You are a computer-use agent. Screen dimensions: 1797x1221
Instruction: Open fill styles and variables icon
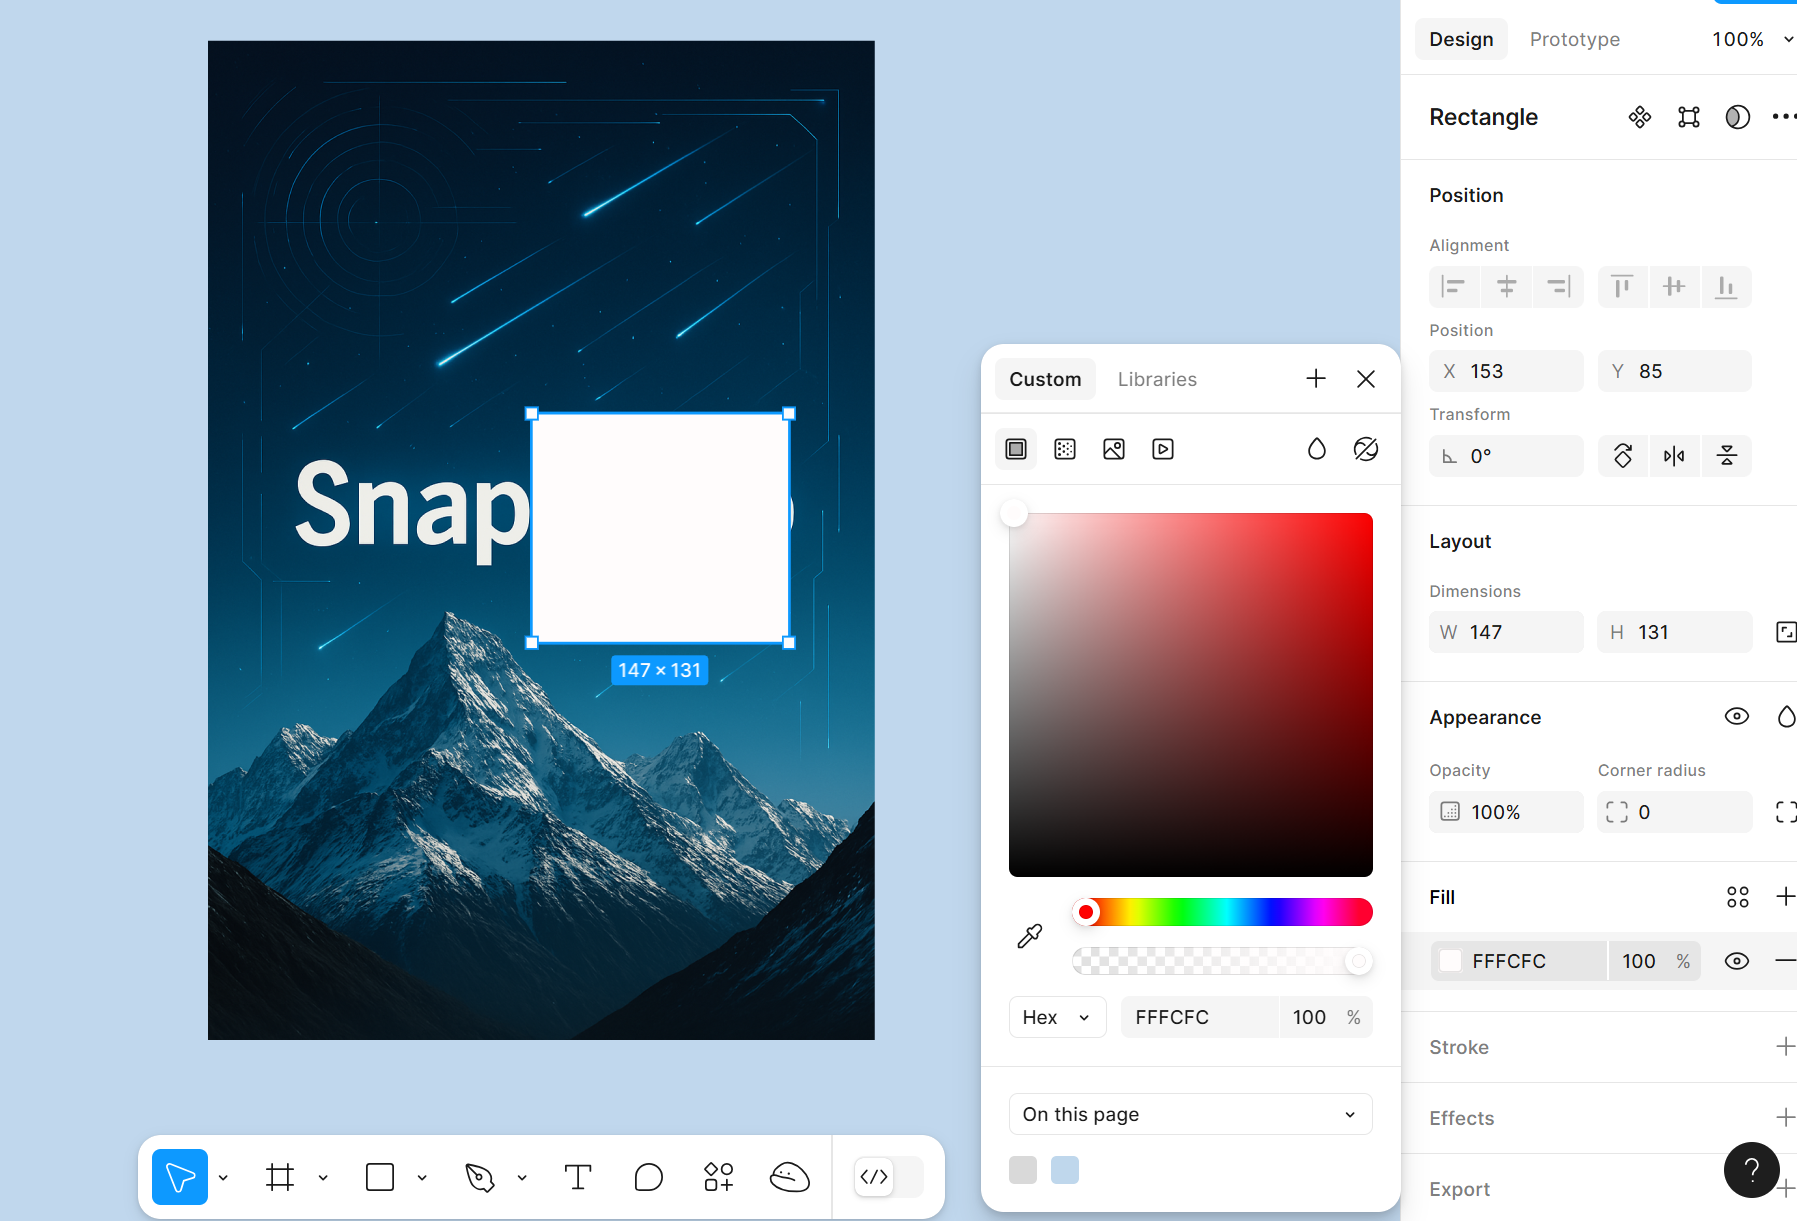pos(1738,897)
